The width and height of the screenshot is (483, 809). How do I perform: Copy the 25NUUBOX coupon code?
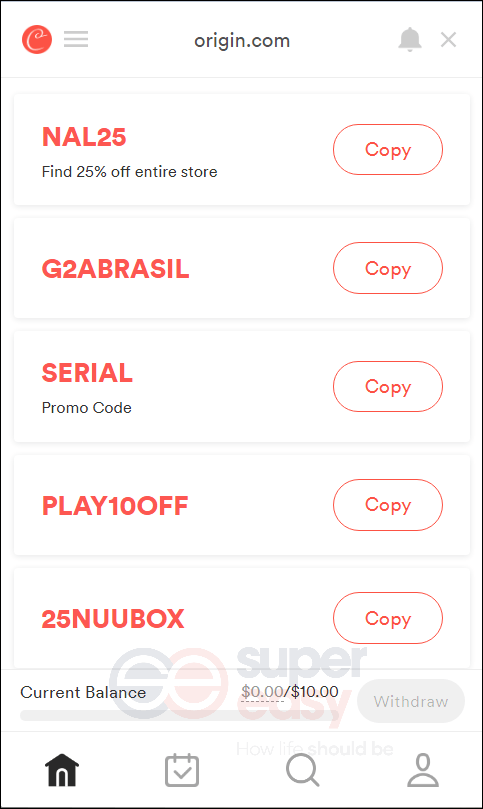388,618
